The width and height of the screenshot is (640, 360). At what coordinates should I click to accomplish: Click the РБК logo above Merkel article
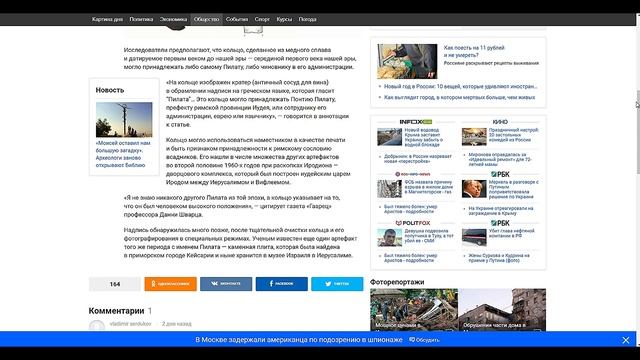click(500, 174)
